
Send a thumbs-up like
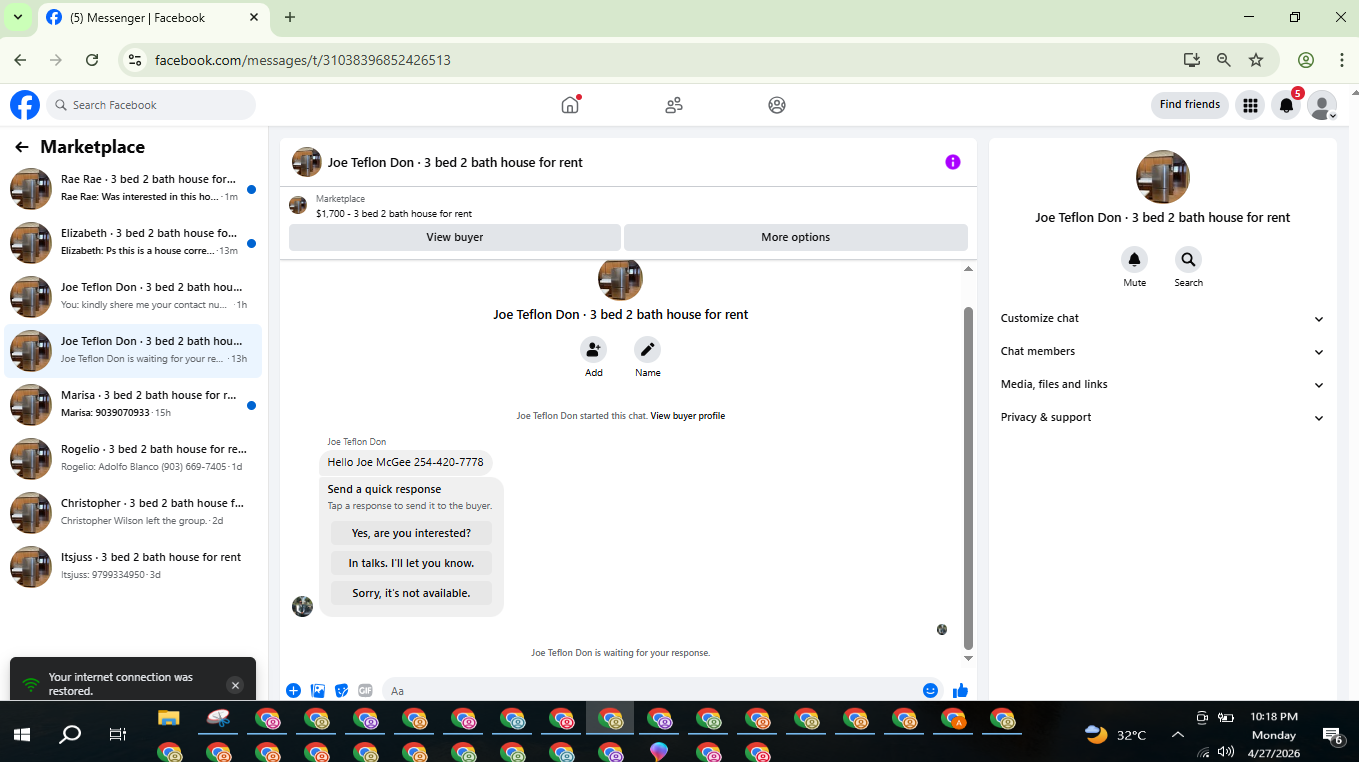pyautogui.click(x=960, y=690)
